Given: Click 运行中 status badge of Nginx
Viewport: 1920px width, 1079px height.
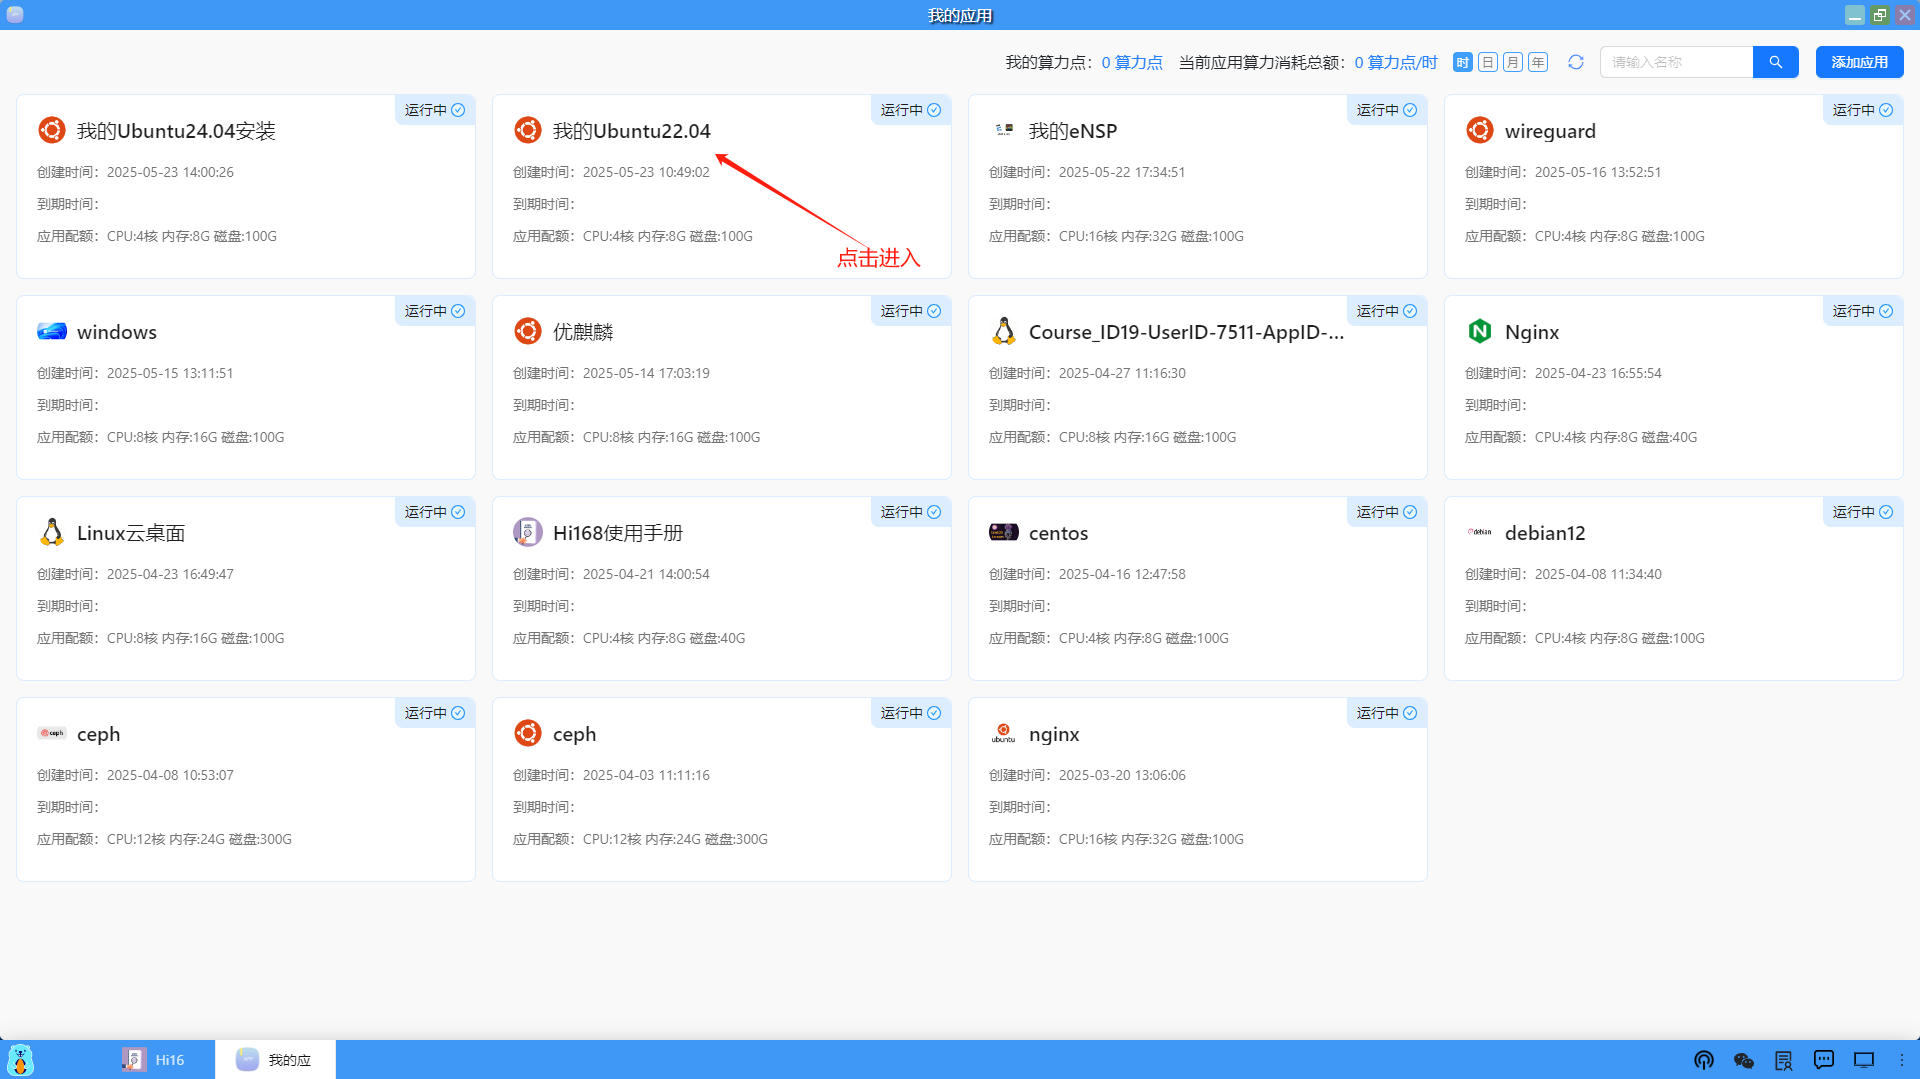Looking at the screenshot, I should point(1863,311).
